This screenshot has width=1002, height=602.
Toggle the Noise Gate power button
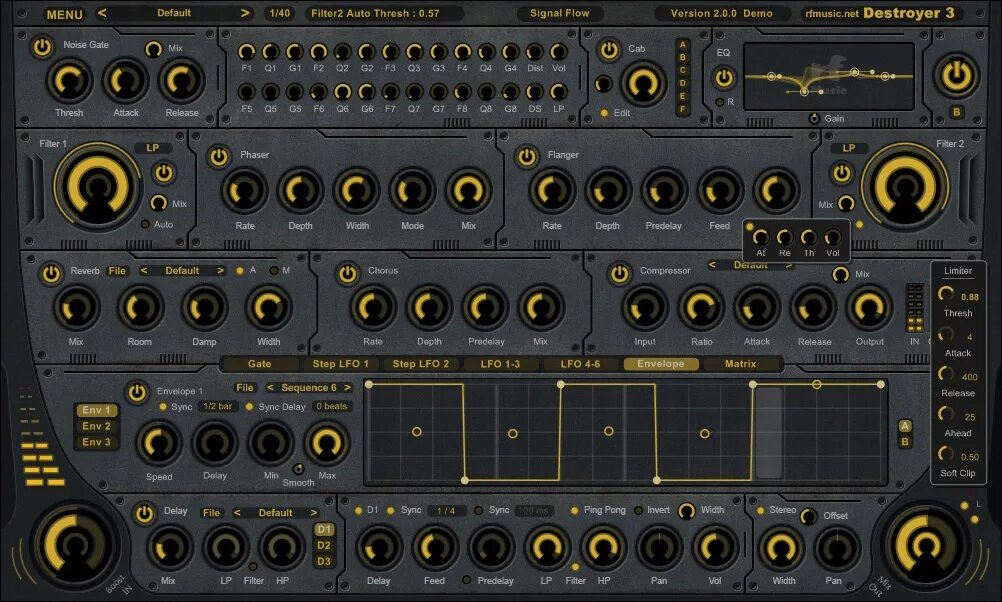(x=42, y=47)
